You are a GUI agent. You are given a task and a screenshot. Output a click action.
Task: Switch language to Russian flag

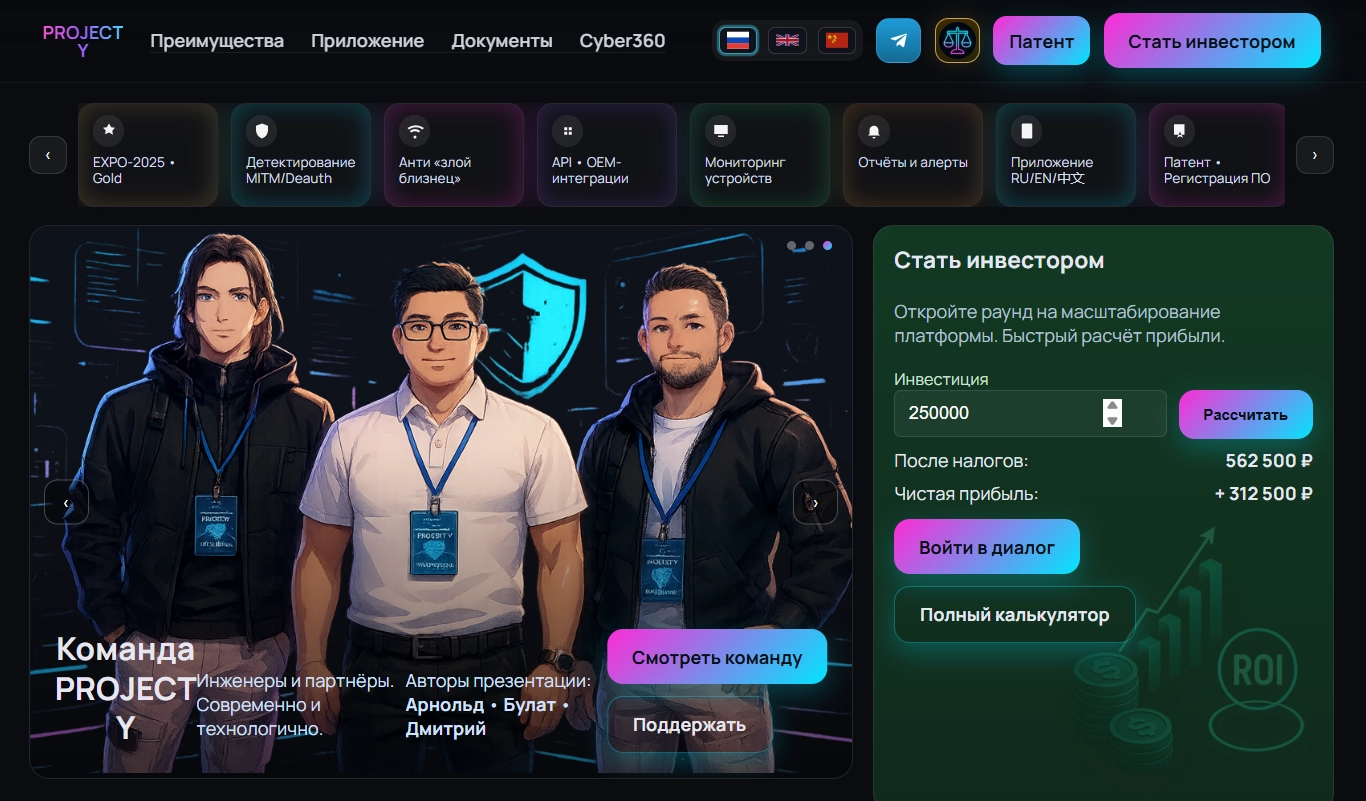(738, 41)
